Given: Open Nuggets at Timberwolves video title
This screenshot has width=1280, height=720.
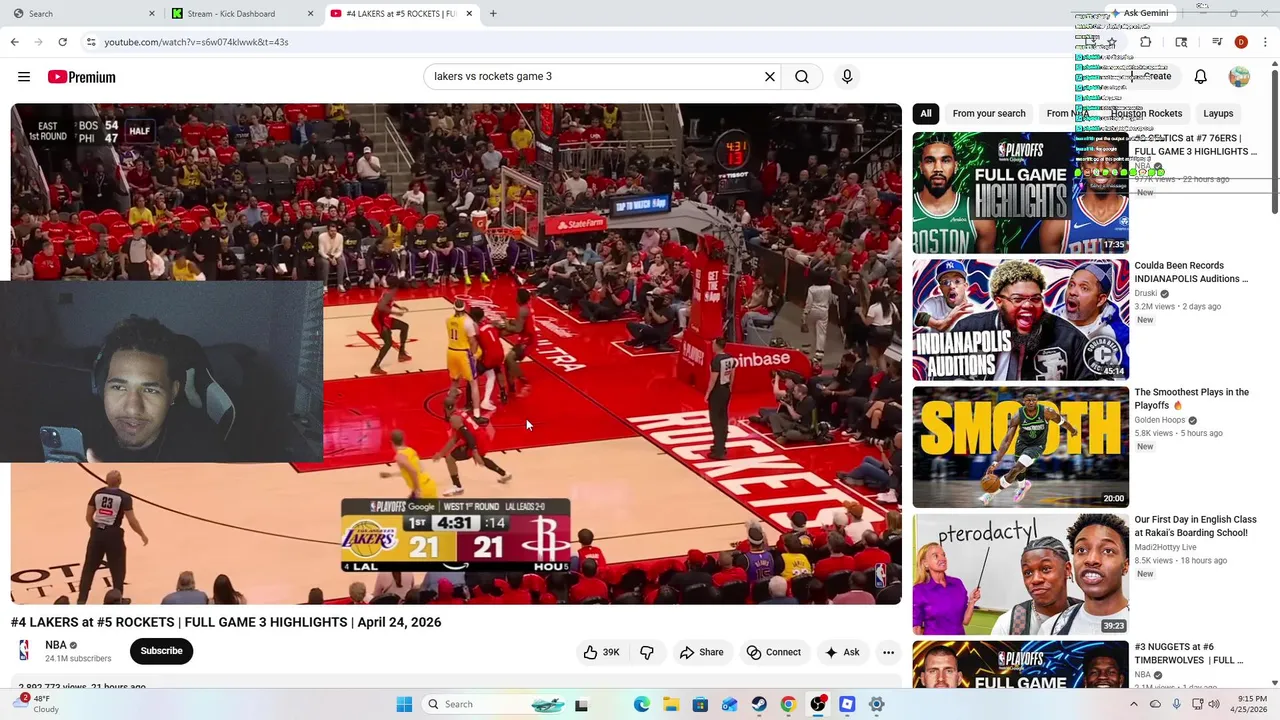Looking at the screenshot, I should coord(1189,653).
